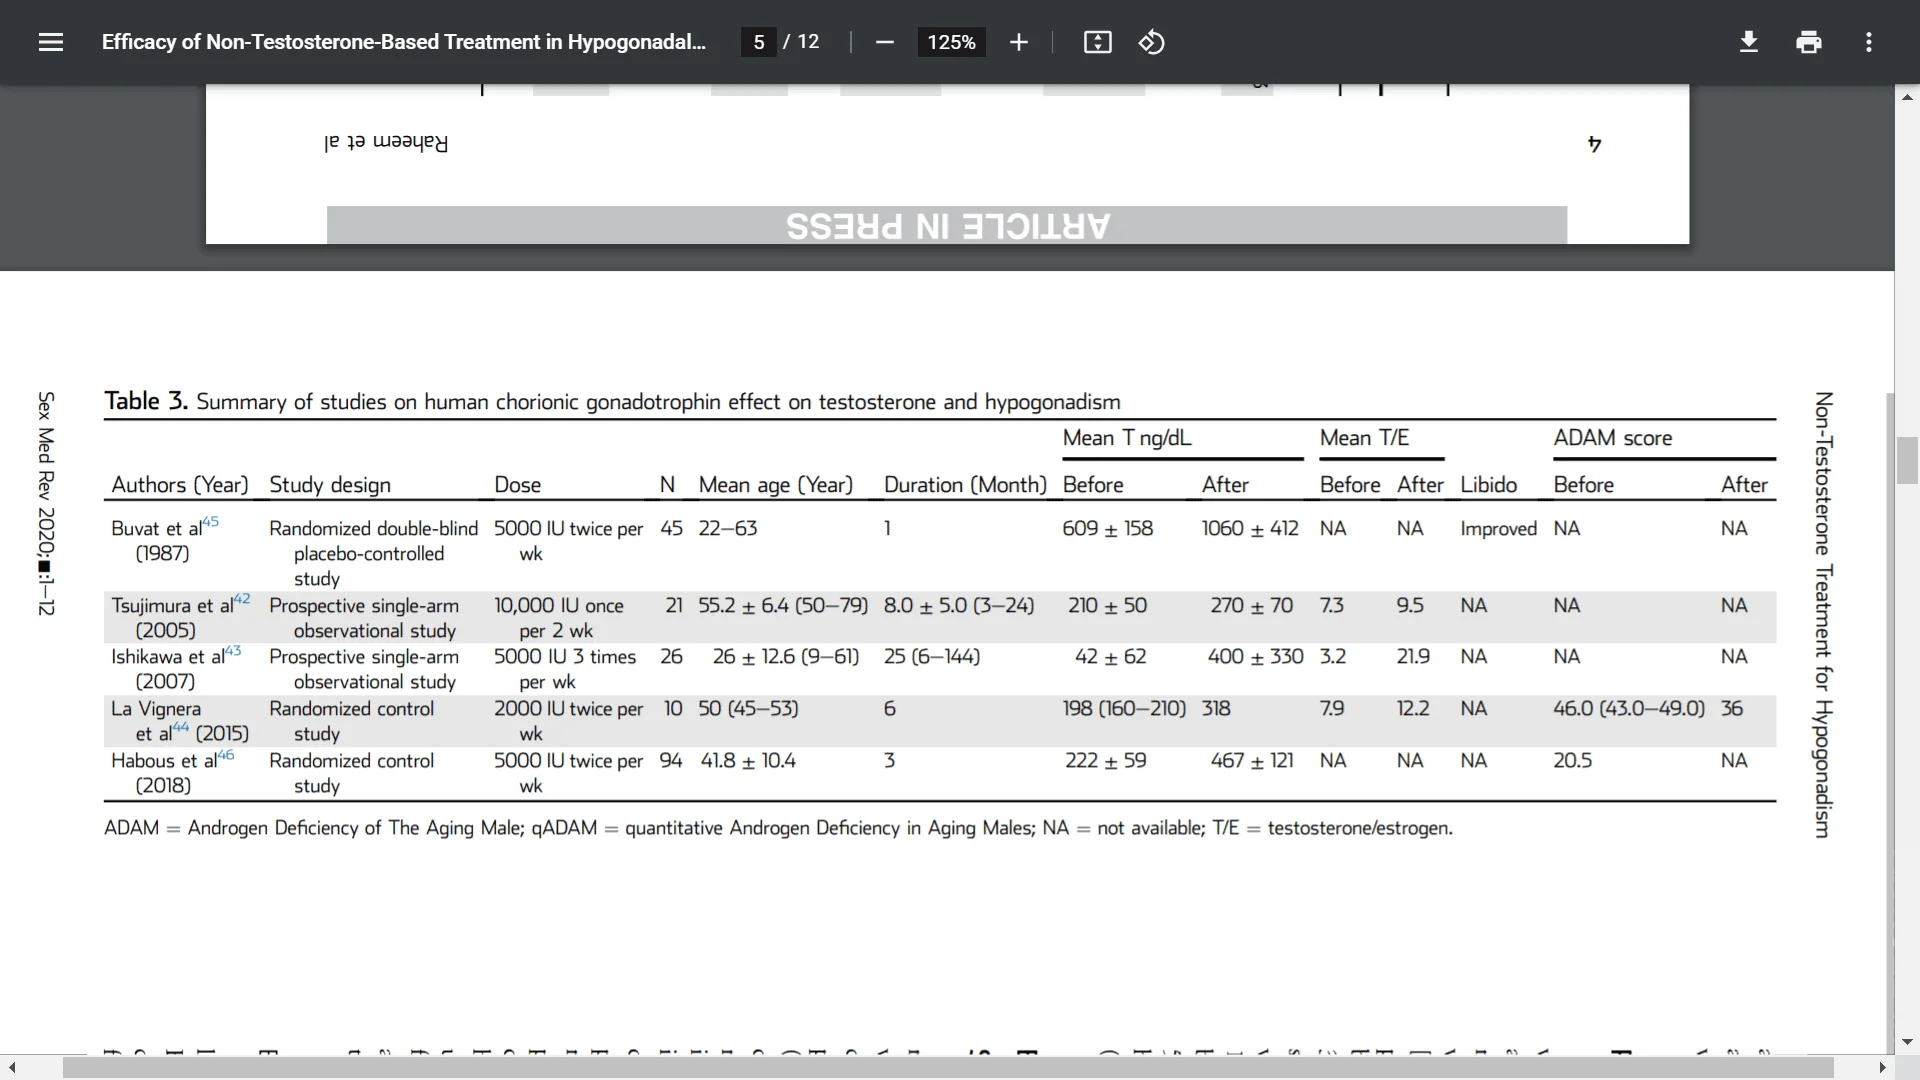Open citation 44 next to La Vignera et al

[181, 727]
